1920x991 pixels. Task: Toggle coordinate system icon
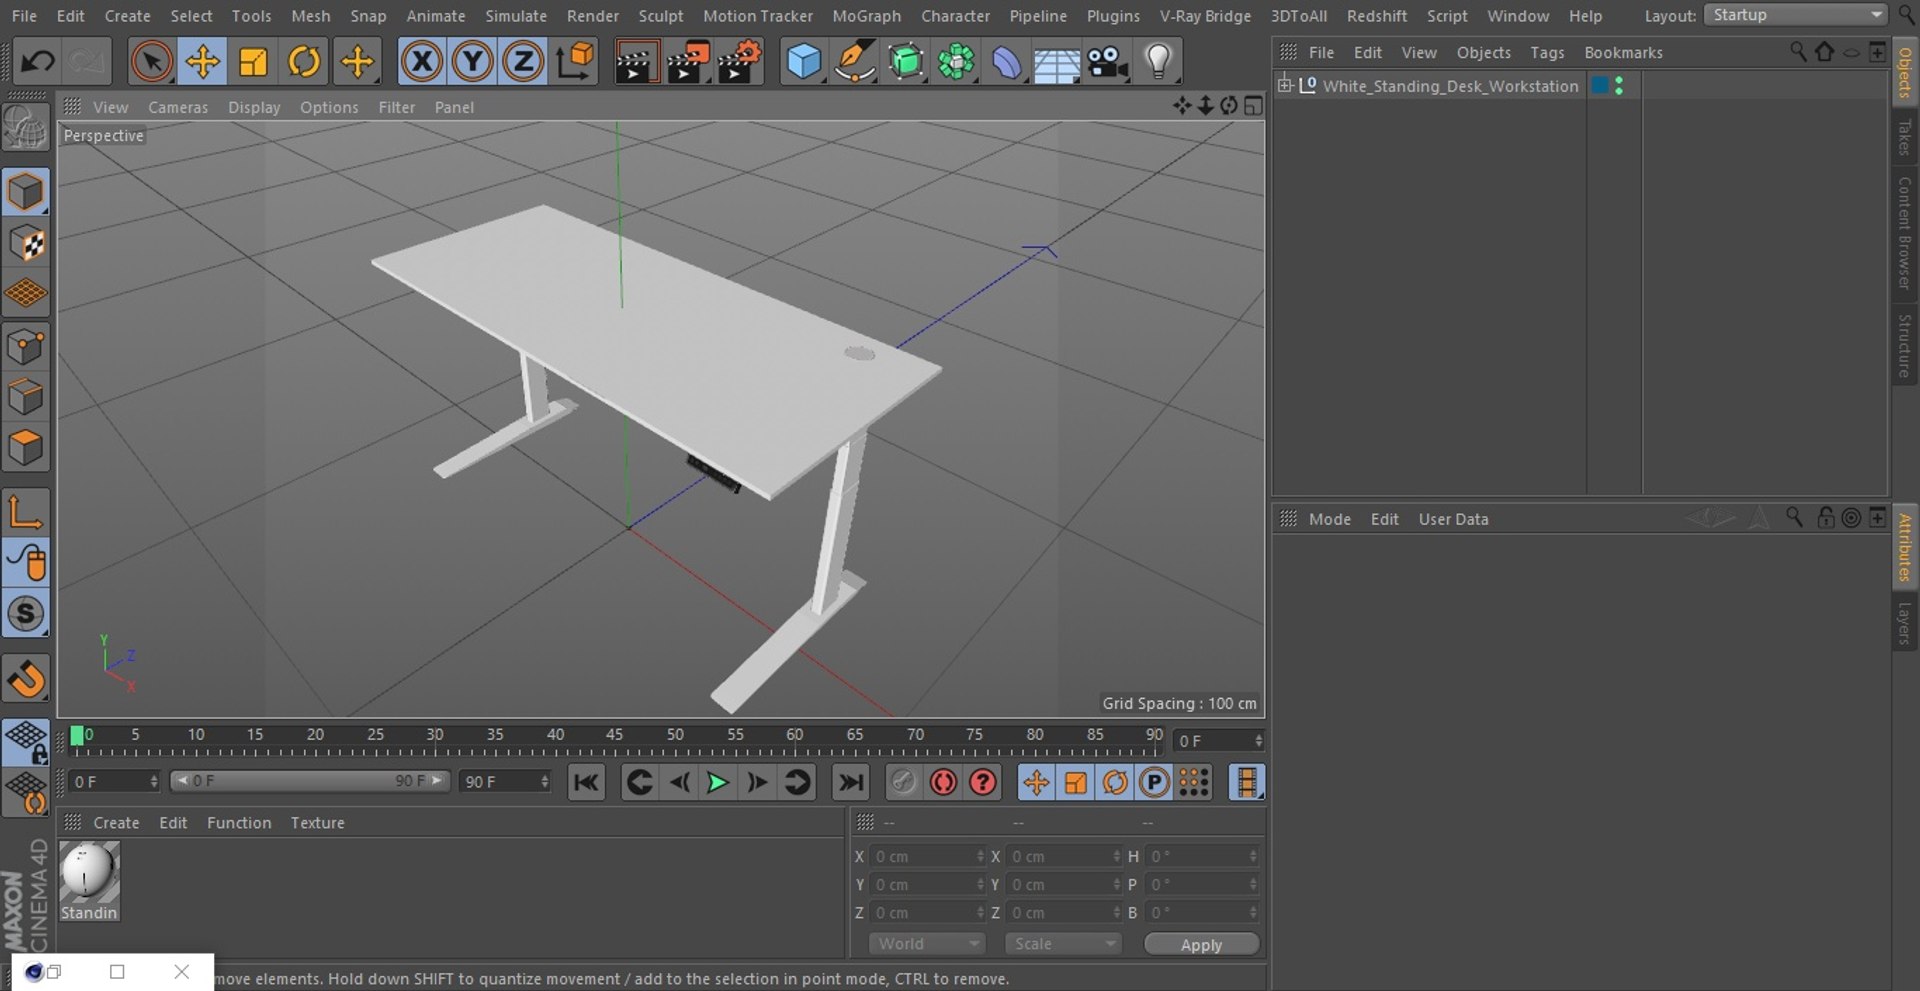tap(576, 62)
